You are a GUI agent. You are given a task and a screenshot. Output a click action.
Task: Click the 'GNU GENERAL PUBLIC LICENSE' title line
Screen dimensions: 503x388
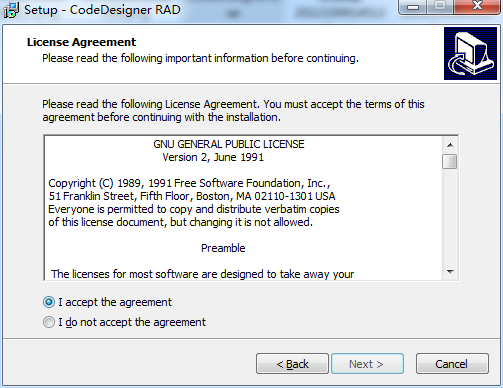click(x=229, y=144)
